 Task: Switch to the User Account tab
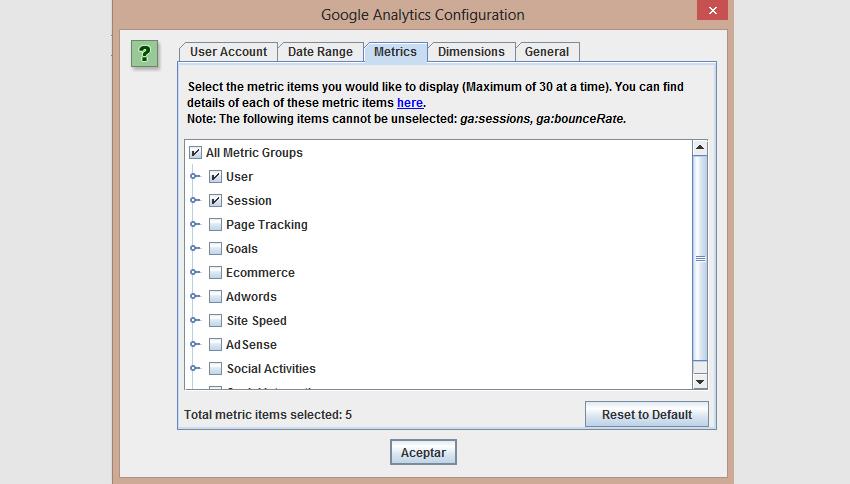[x=228, y=51]
